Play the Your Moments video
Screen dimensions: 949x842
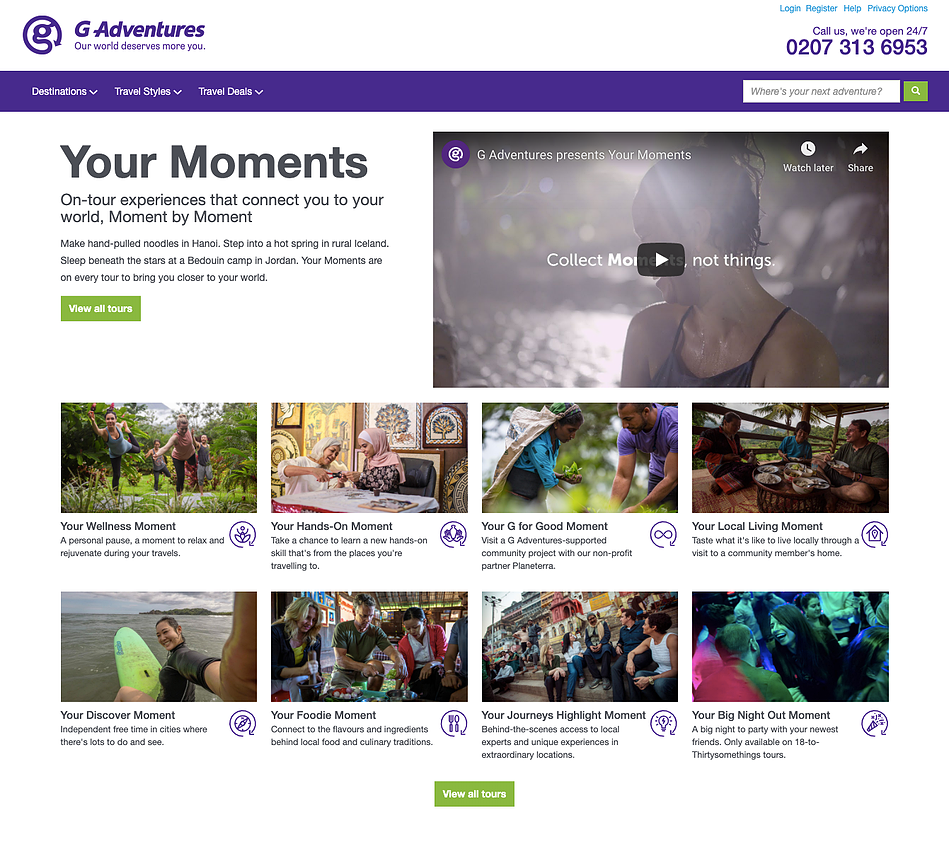(661, 260)
